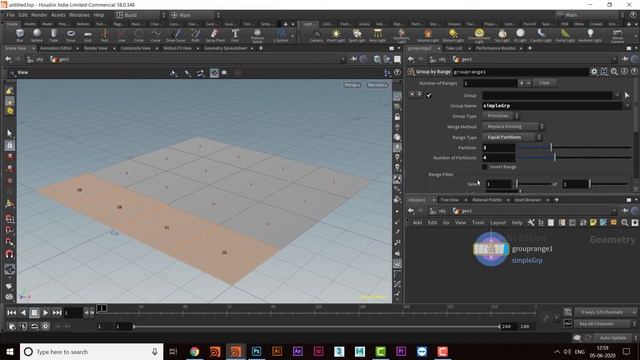Screen dimensions: 640x360
Task: Select the Tube shelf tool
Action: 54,35
